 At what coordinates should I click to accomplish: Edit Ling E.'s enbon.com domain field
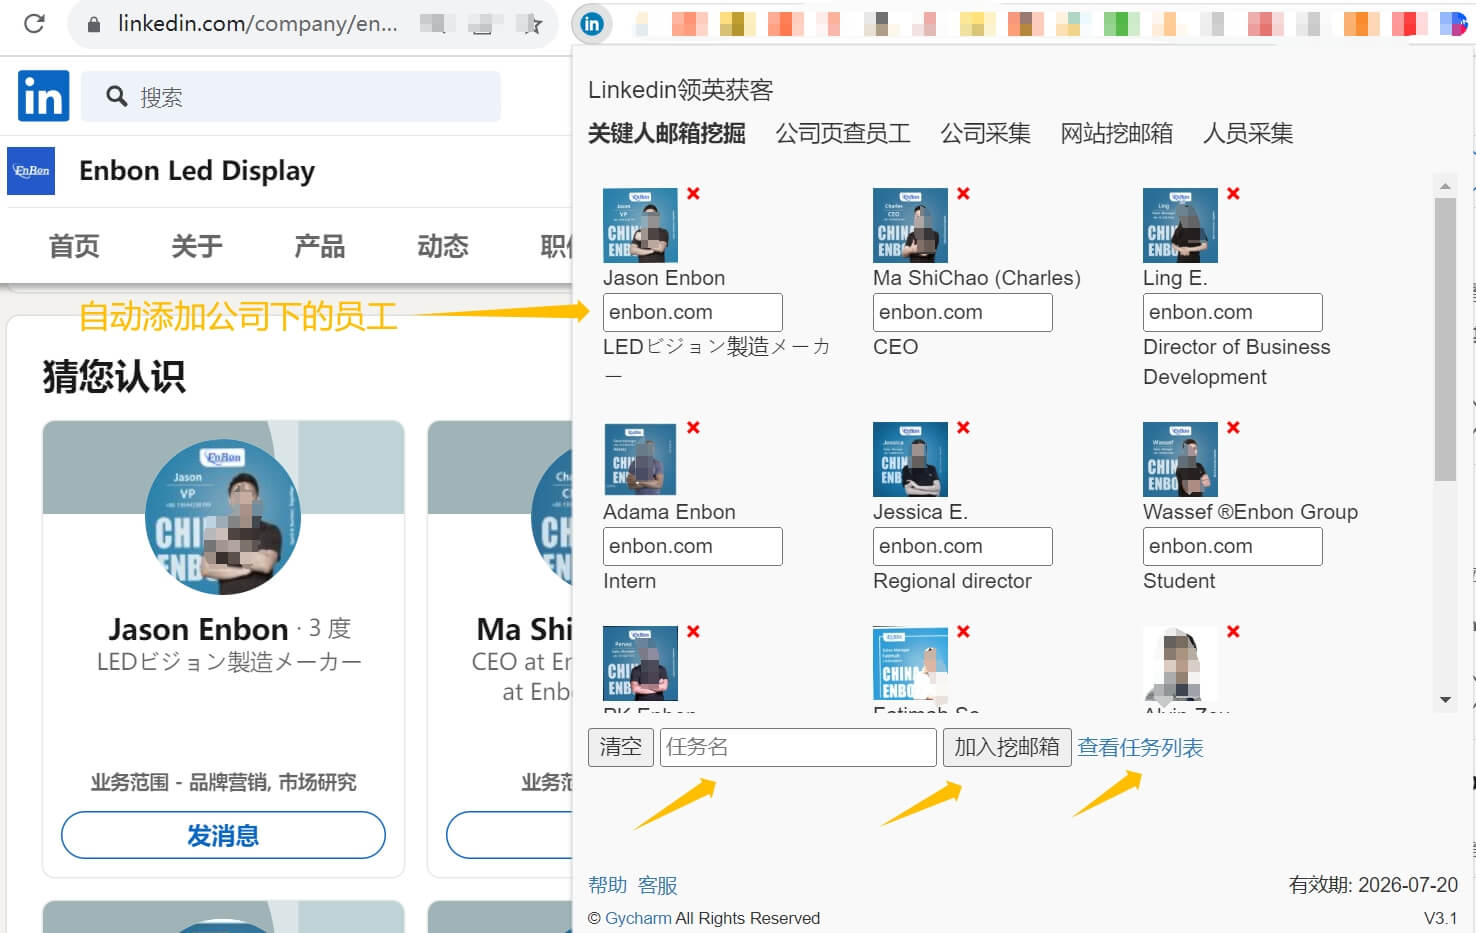pos(1233,312)
